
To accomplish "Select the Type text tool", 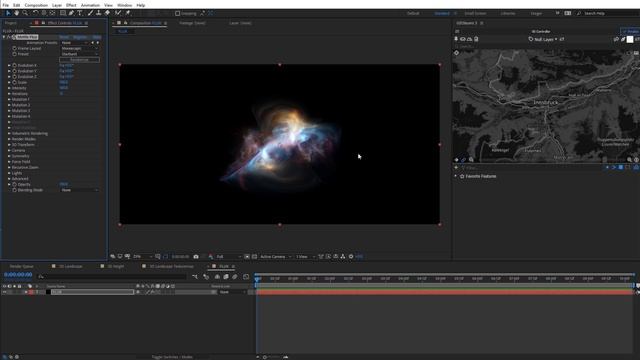I will [x=80, y=13].
